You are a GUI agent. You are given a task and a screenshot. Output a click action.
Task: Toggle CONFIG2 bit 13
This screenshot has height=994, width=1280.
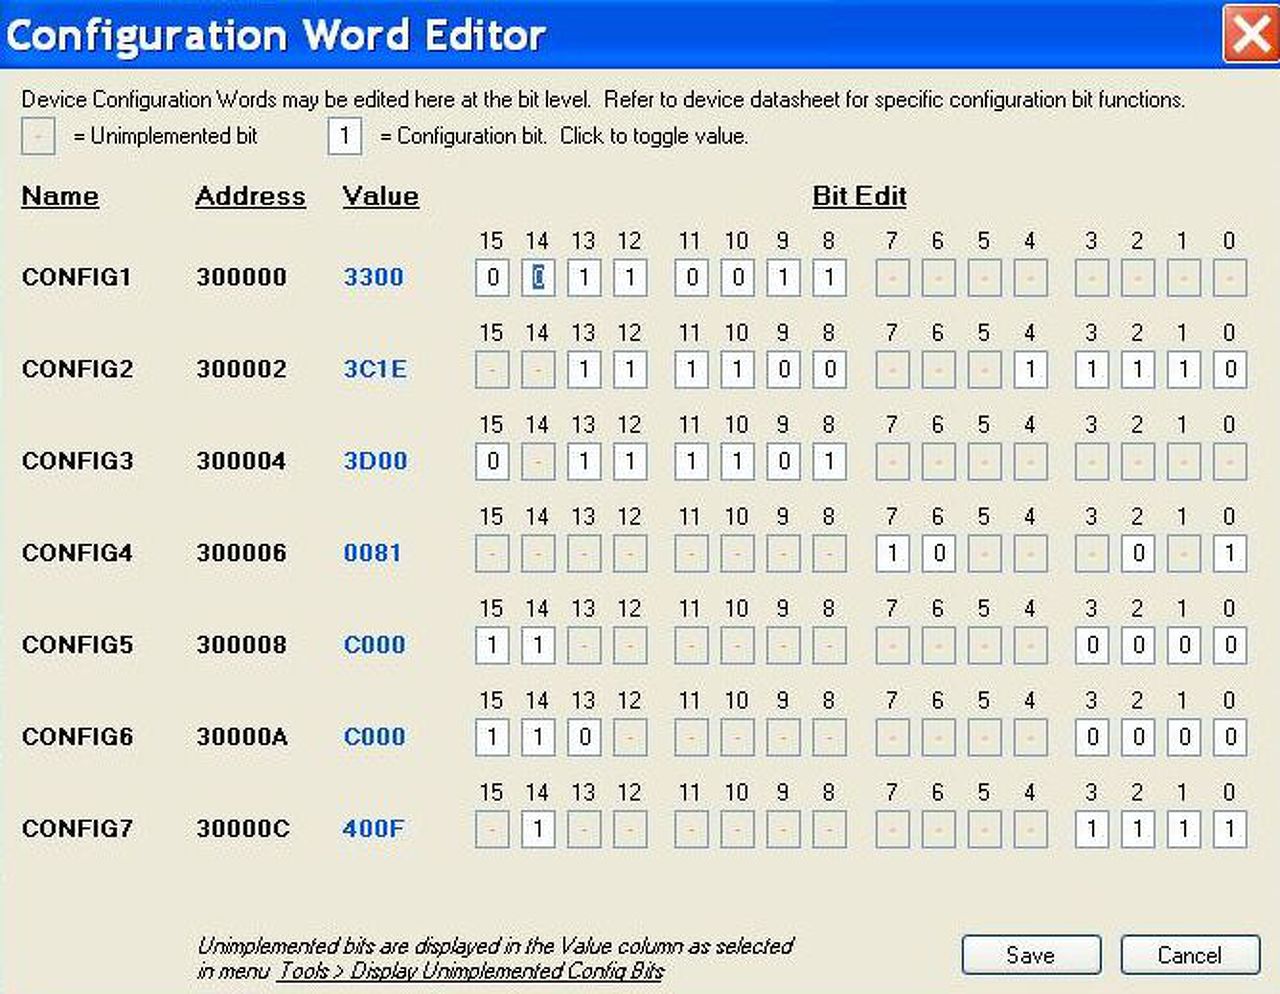tap(584, 369)
